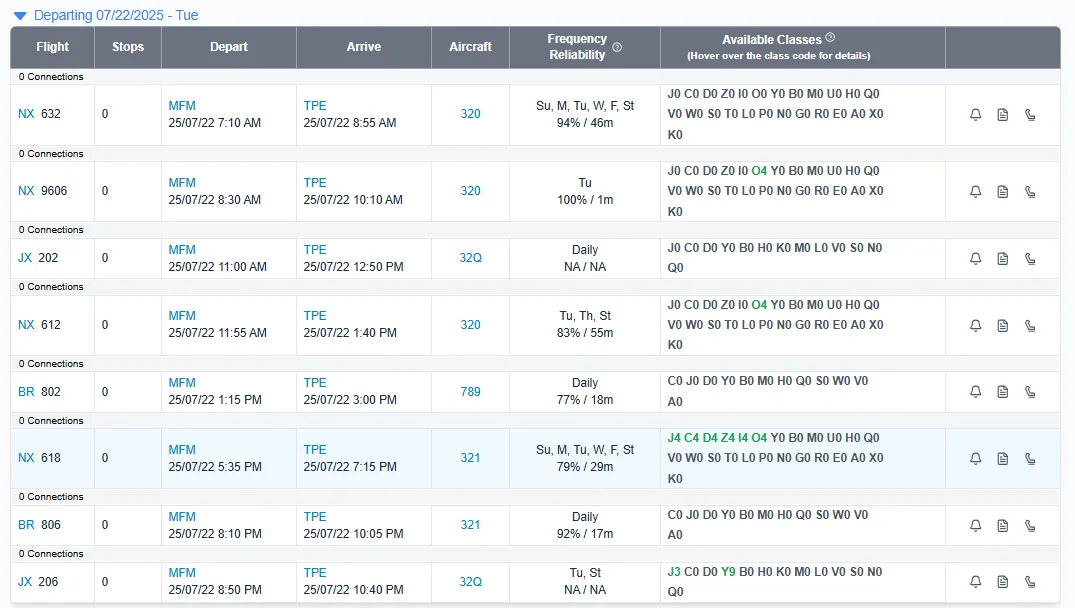Open document icon for NX 612
This screenshot has height=608, width=1075.
tap(1002, 326)
